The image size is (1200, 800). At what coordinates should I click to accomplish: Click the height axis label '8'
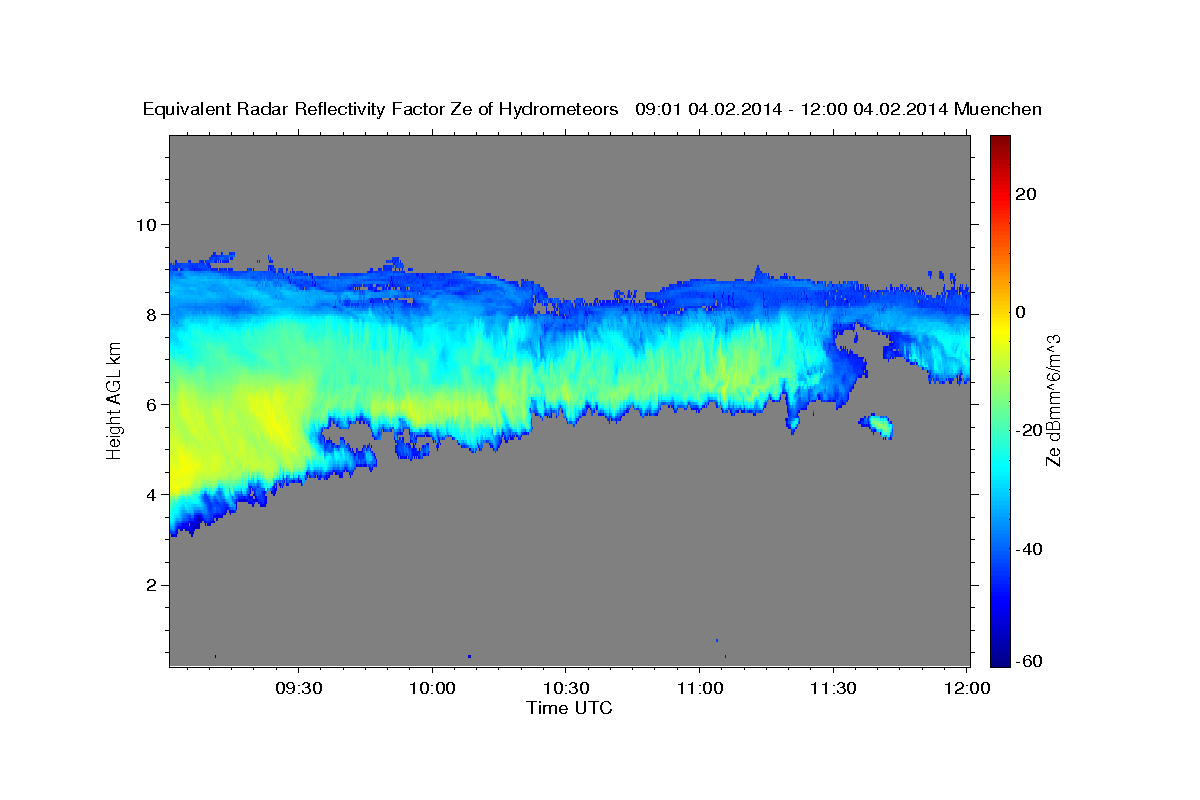pyautogui.click(x=153, y=314)
